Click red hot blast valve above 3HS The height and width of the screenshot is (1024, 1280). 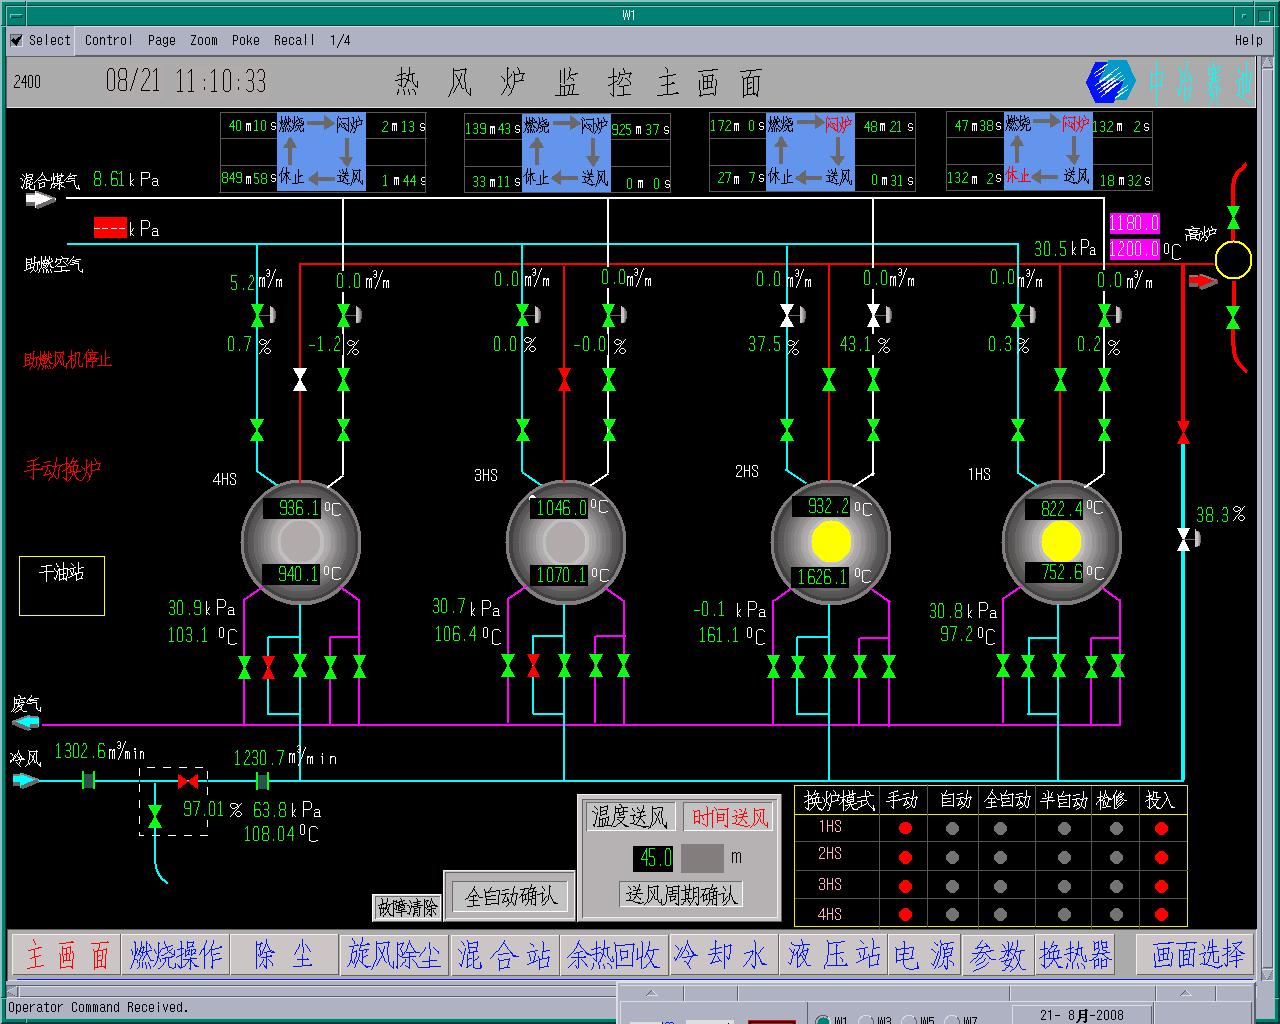565,379
